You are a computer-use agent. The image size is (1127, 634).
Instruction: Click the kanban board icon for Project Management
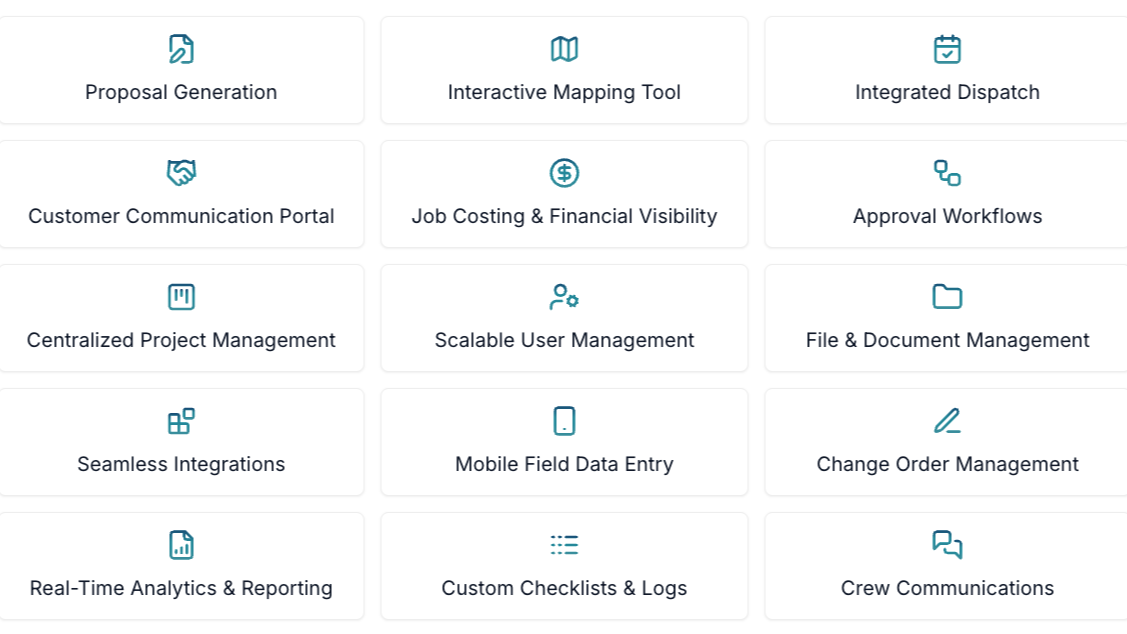tap(181, 297)
